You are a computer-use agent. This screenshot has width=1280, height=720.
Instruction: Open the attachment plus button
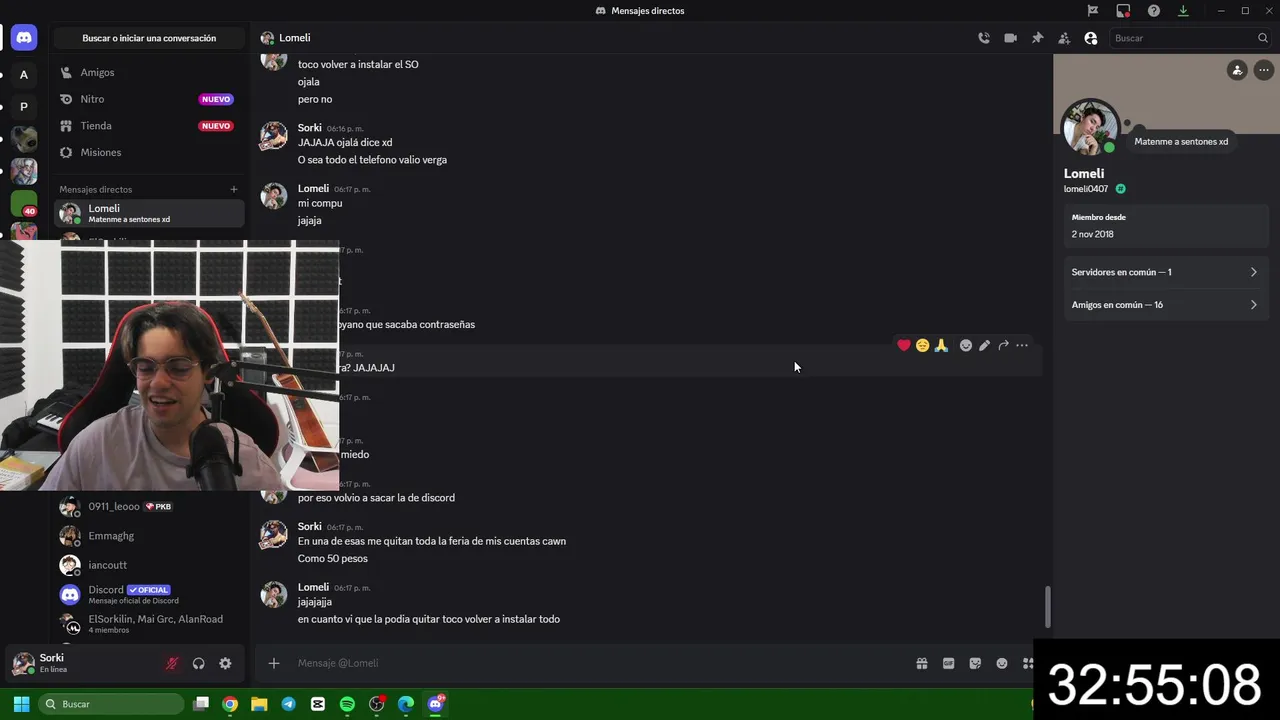(274, 663)
